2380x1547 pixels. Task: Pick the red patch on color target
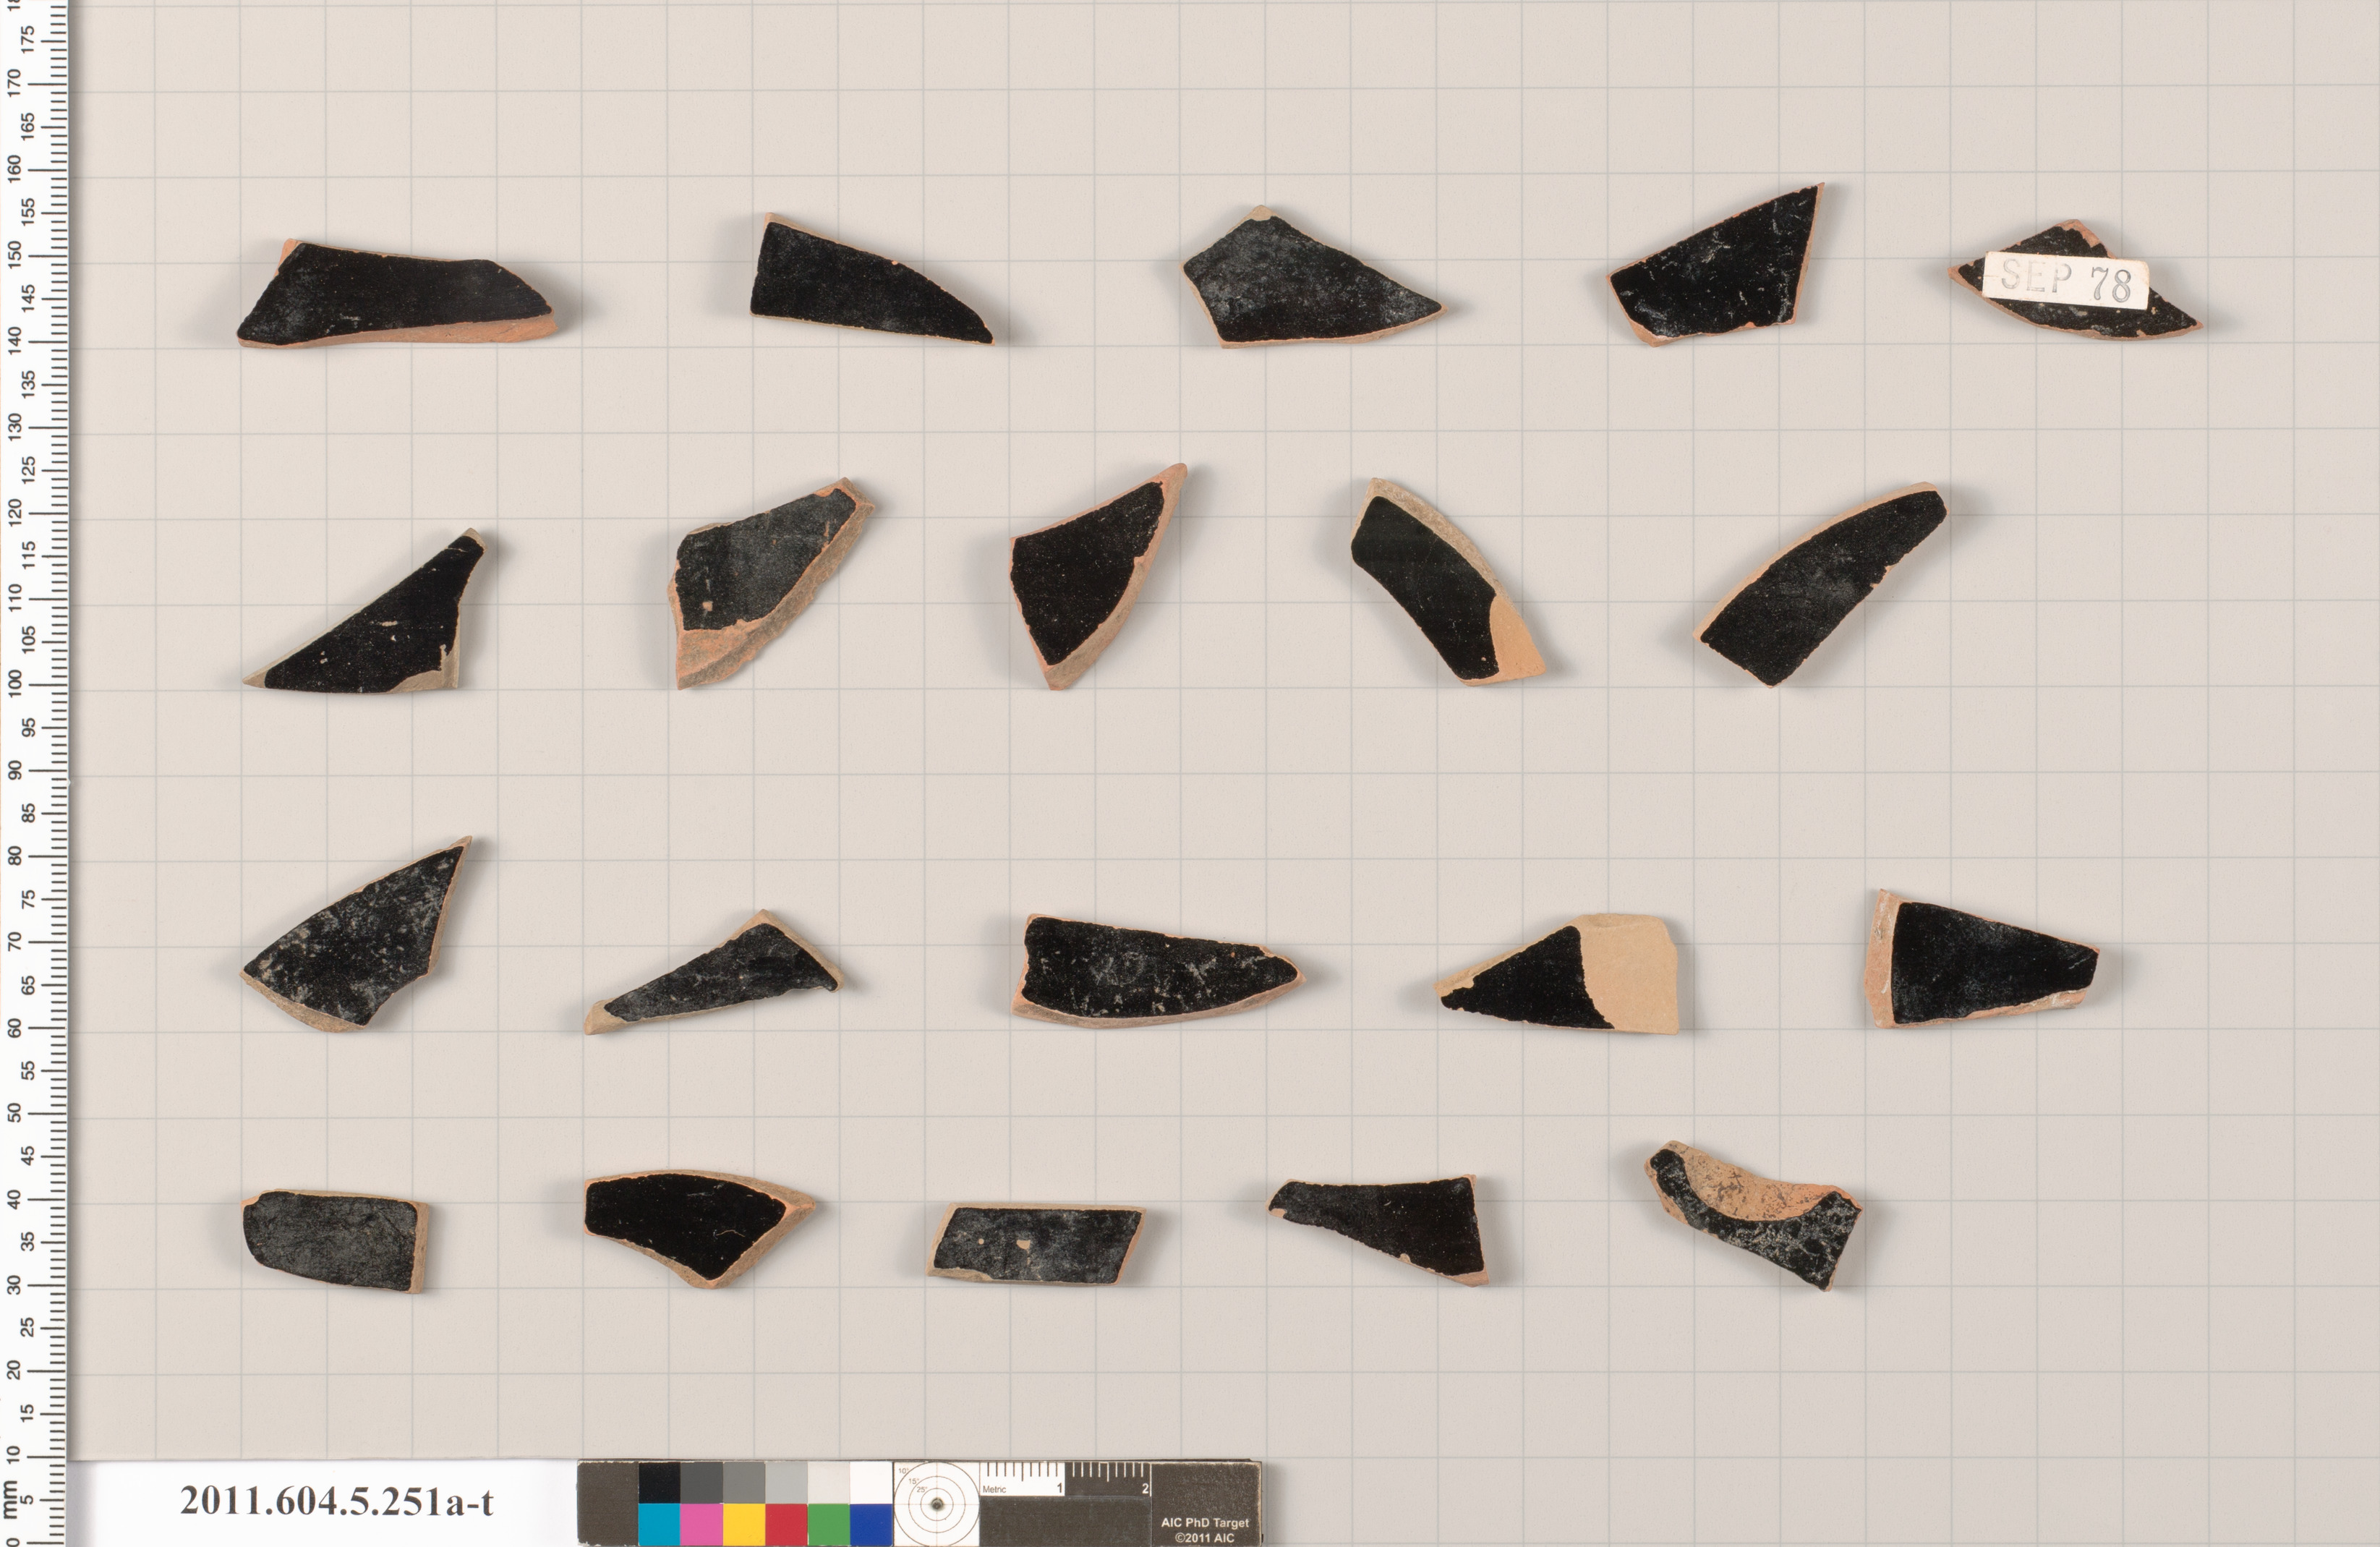(787, 1525)
